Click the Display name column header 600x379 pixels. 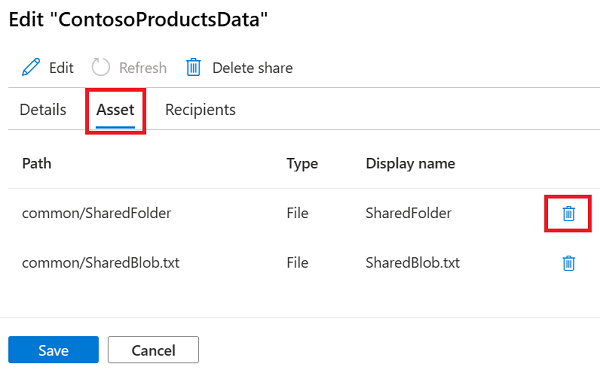point(411,164)
